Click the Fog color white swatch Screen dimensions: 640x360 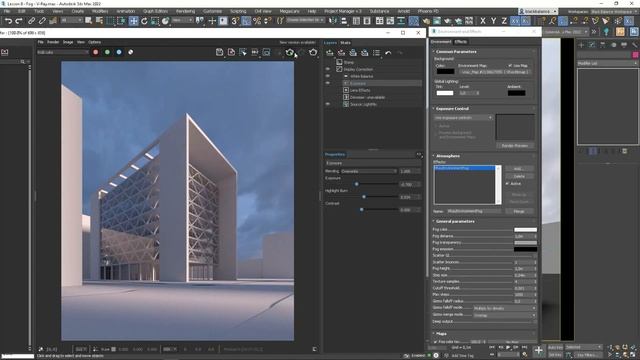tap(525, 230)
